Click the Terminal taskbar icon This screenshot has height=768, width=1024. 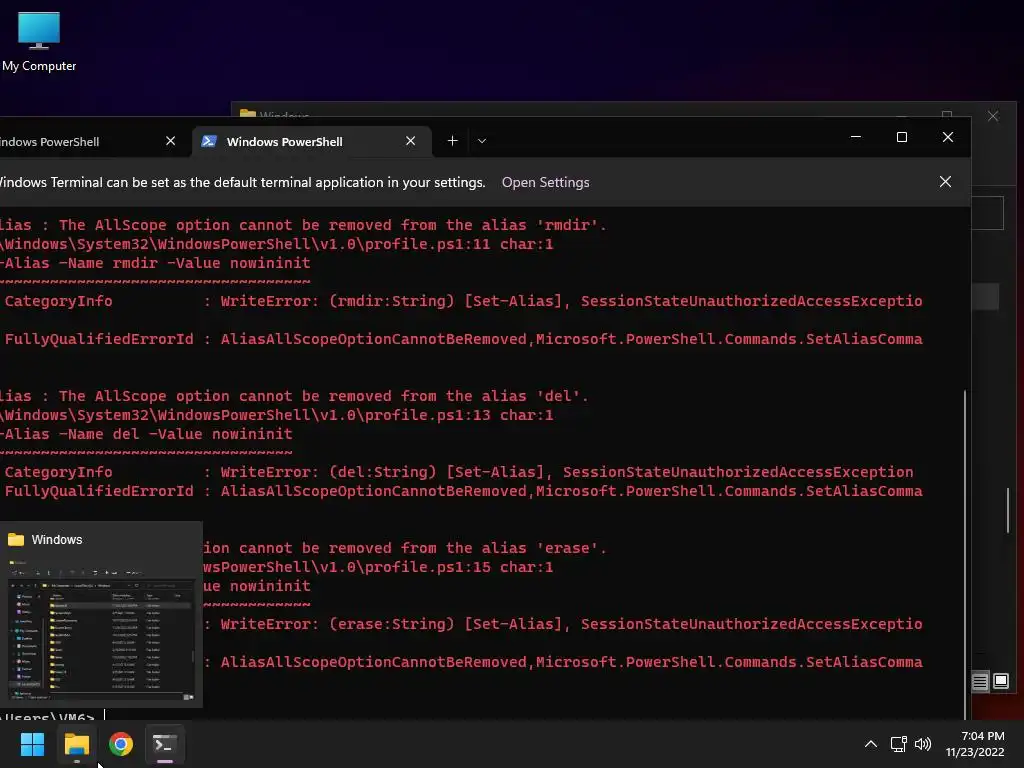(x=165, y=744)
